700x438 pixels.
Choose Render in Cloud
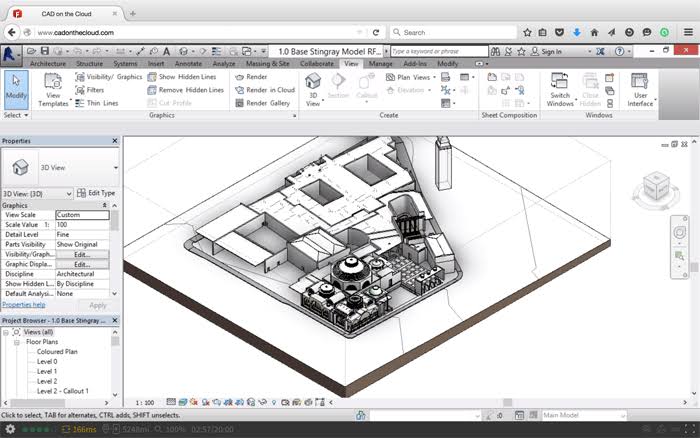(x=265, y=90)
